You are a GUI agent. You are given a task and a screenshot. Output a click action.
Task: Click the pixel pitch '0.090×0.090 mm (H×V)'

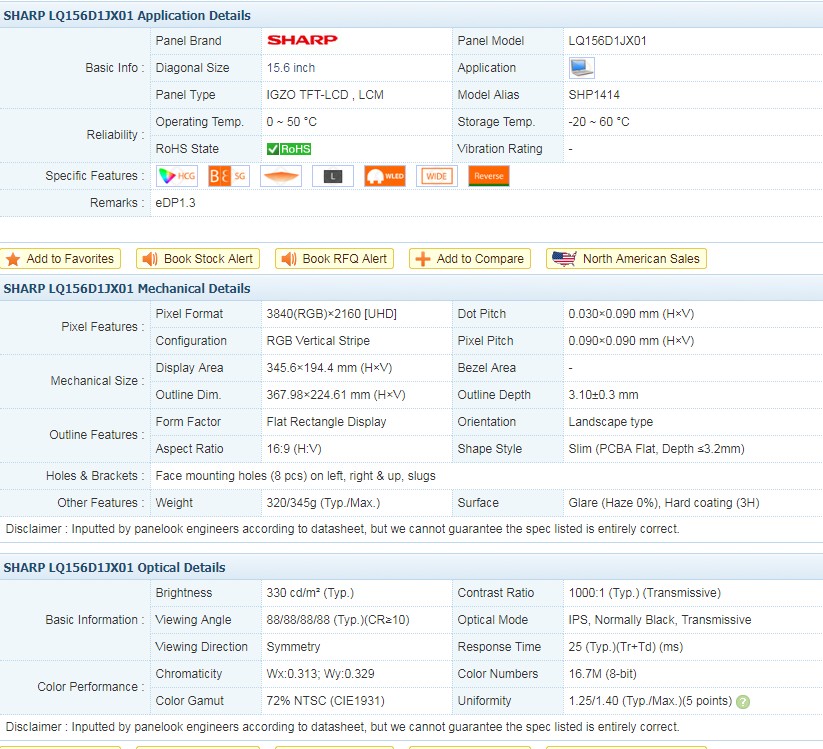click(x=631, y=341)
